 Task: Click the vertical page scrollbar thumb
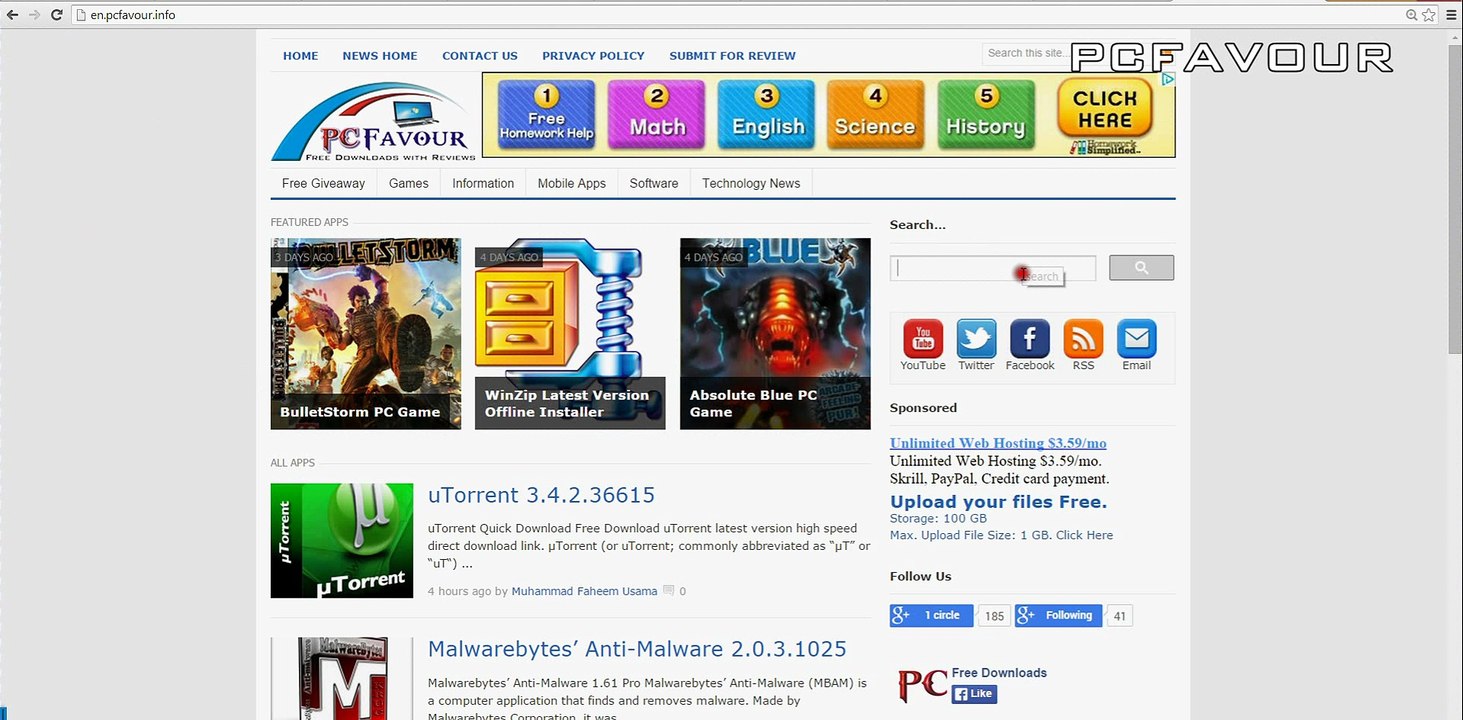pyautogui.click(x=1455, y=198)
